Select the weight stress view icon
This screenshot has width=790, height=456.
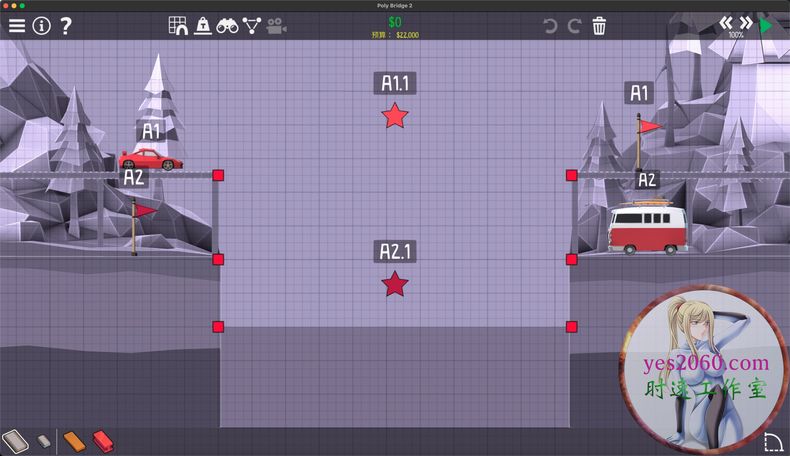[x=203, y=26]
